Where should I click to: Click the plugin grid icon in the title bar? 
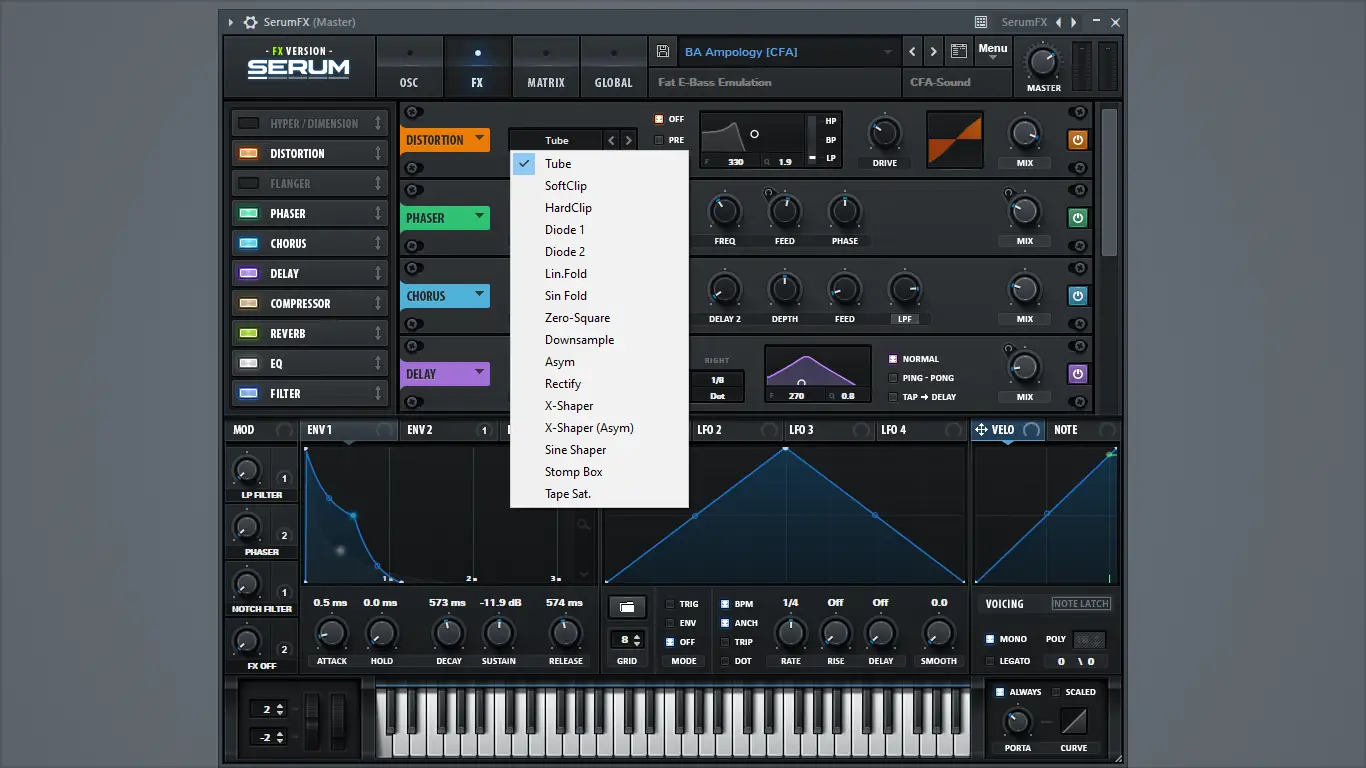983,22
